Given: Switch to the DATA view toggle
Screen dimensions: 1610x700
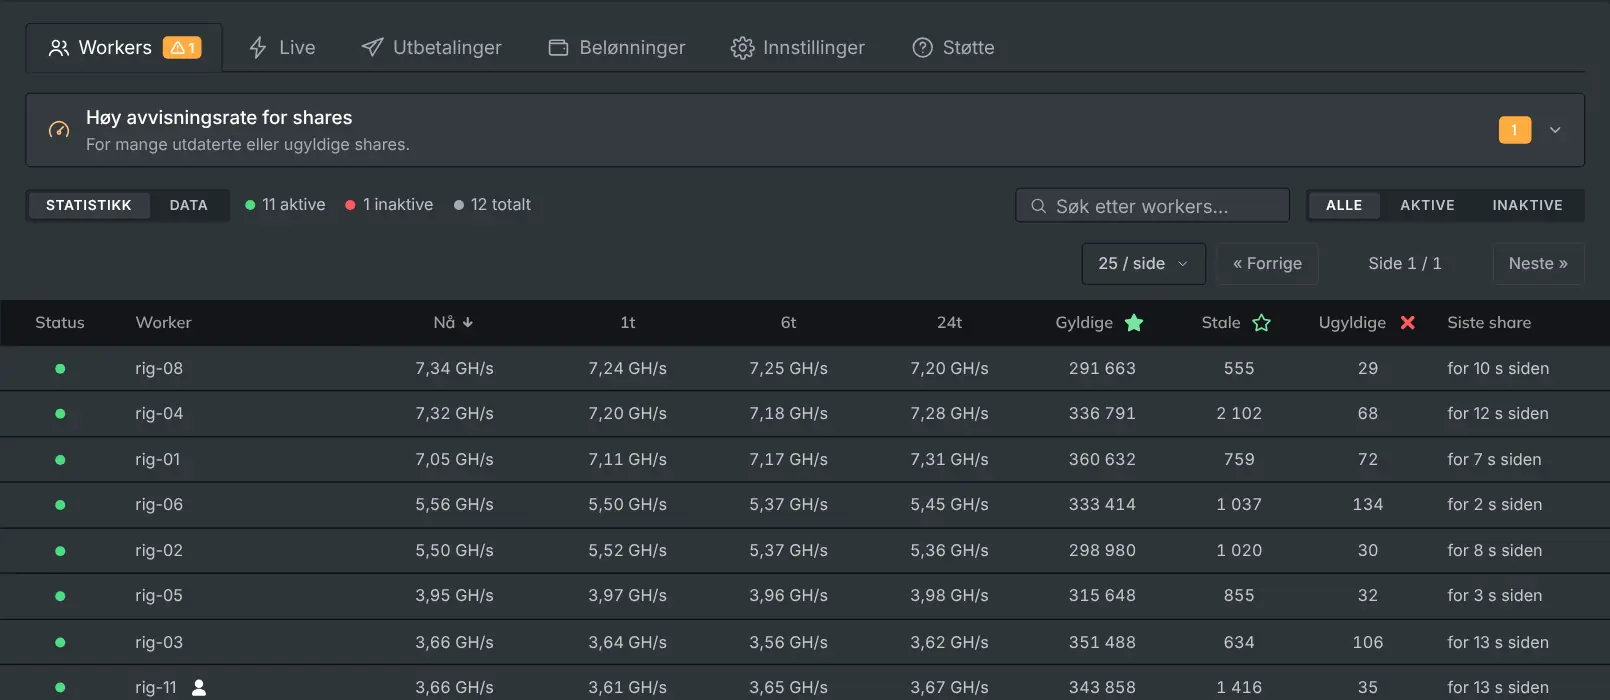Looking at the screenshot, I should (x=188, y=205).
